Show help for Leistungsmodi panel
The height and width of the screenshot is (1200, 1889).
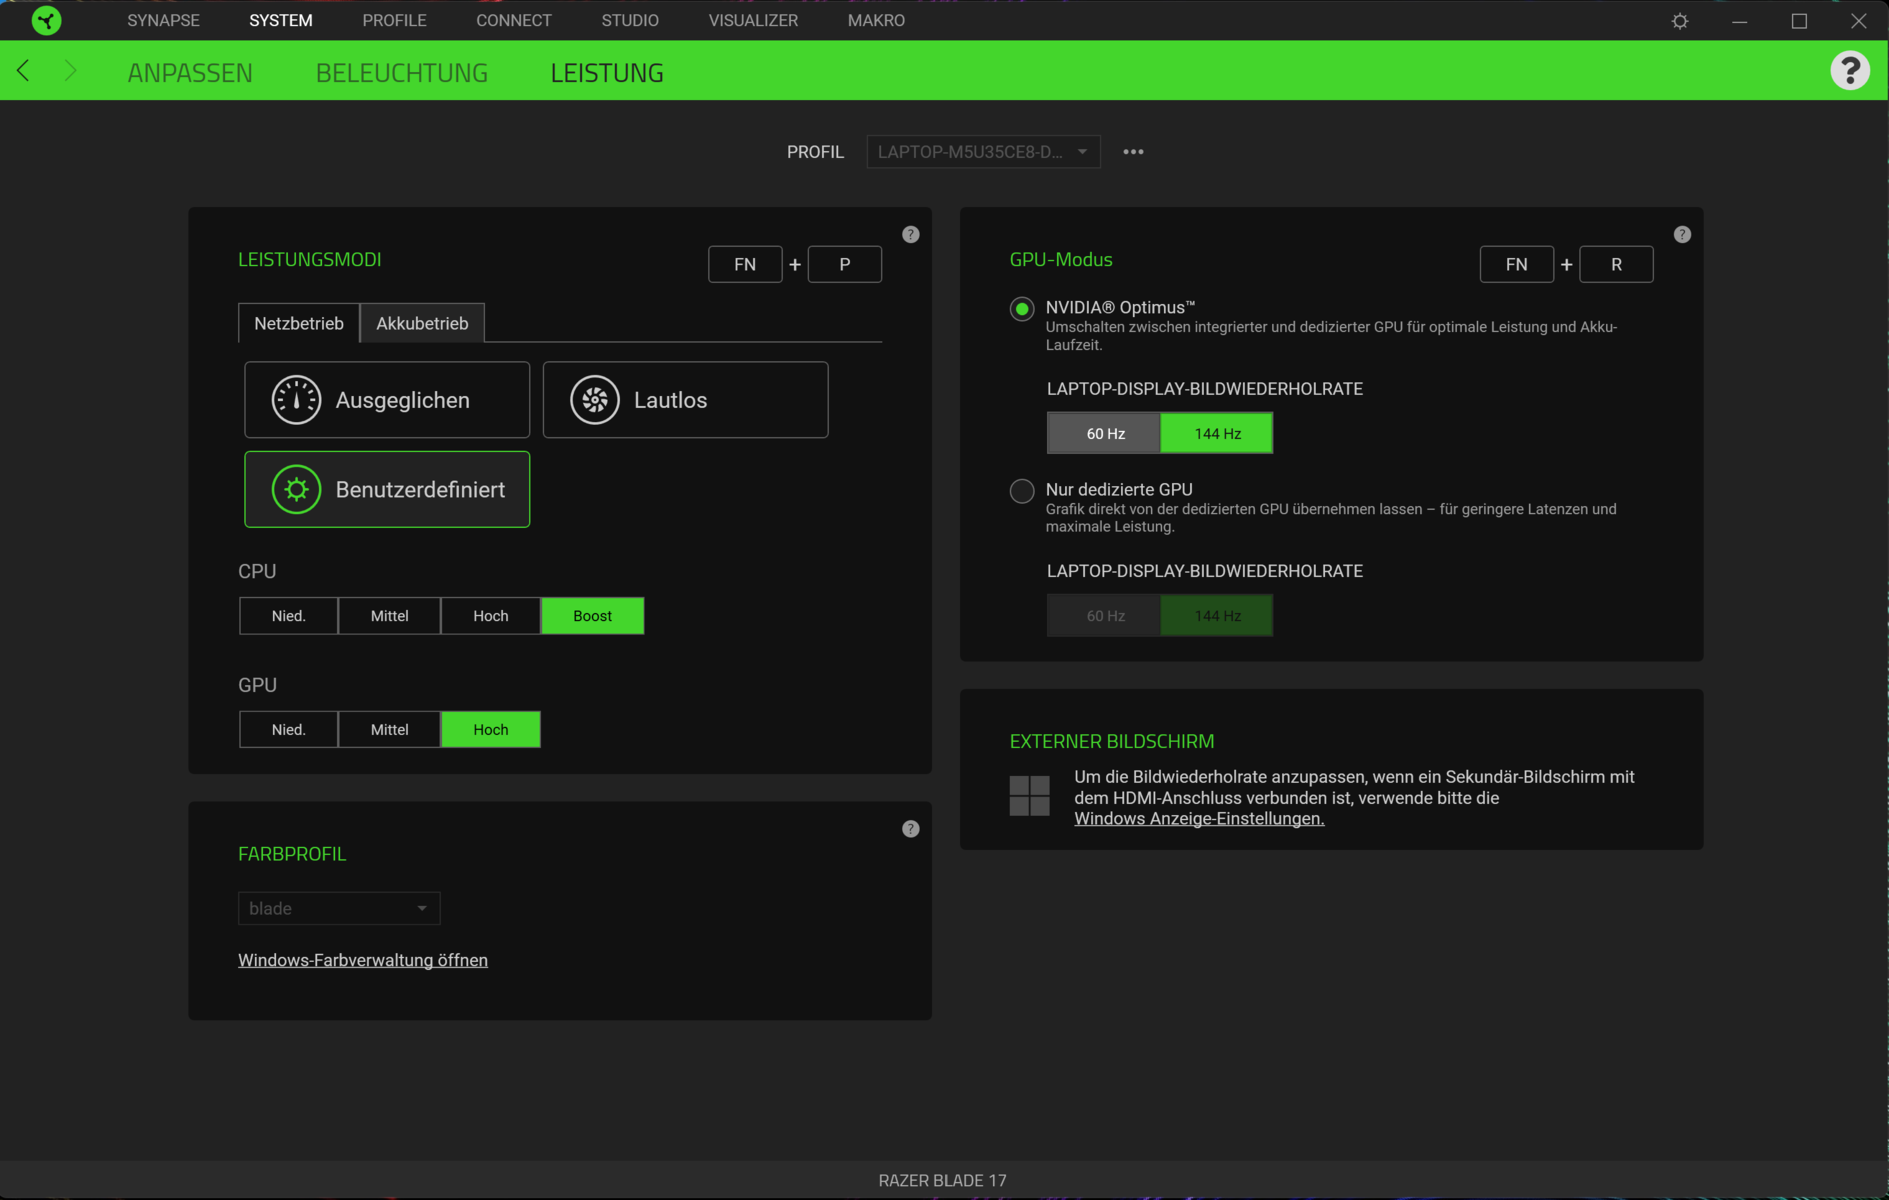click(x=910, y=234)
